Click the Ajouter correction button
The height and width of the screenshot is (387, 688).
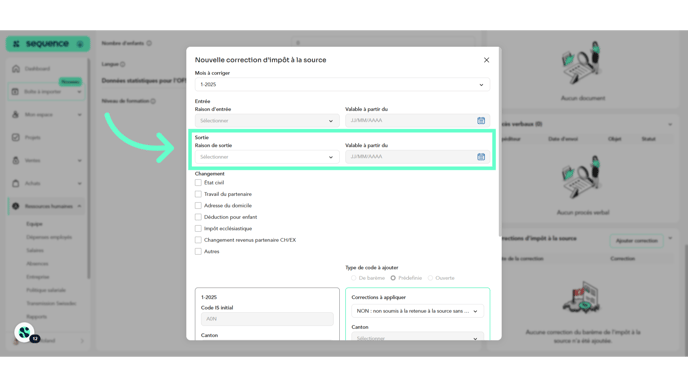pos(636,241)
